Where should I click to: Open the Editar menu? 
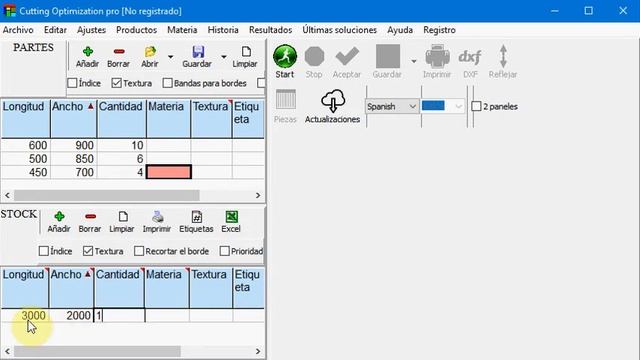[x=55, y=30]
